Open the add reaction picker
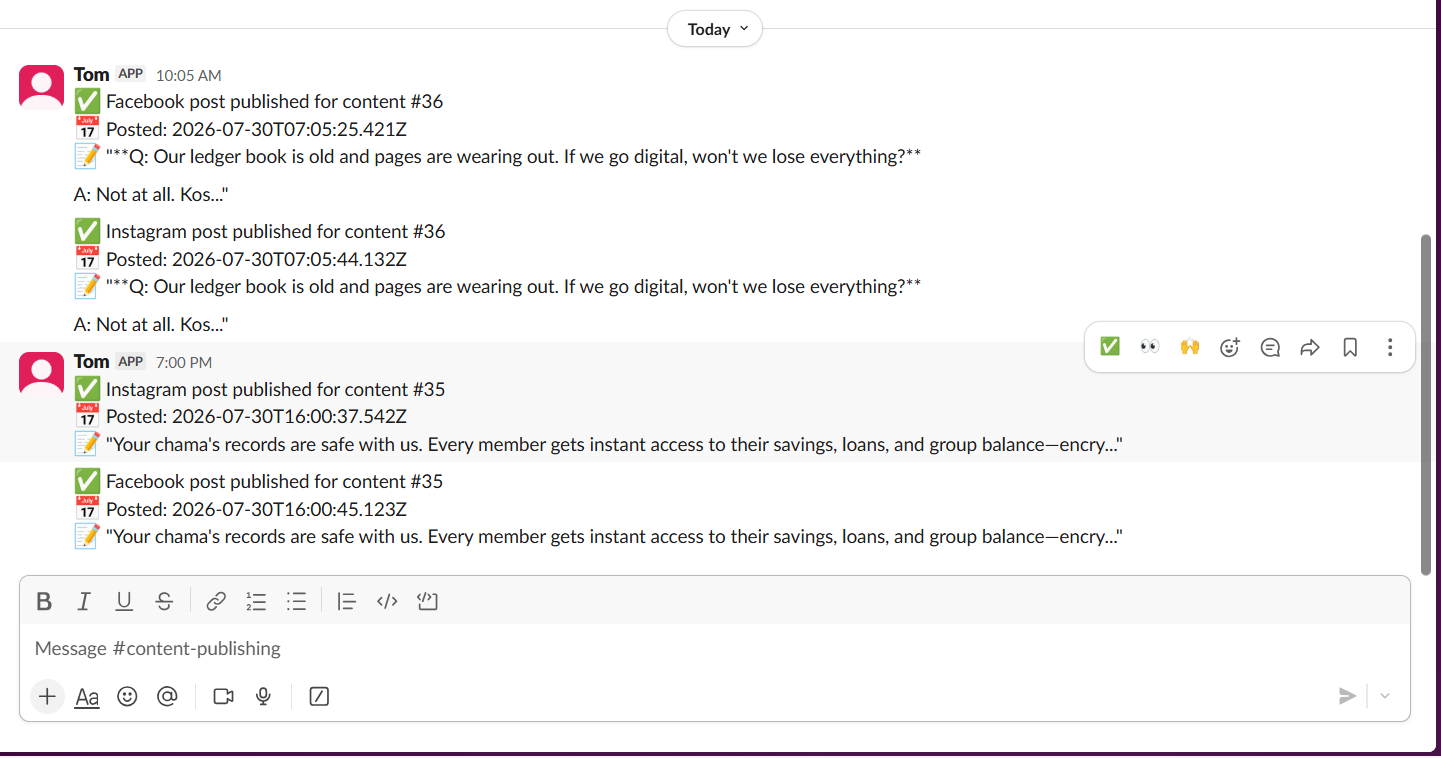The height and width of the screenshot is (758, 1441). pyautogui.click(x=1230, y=347)
